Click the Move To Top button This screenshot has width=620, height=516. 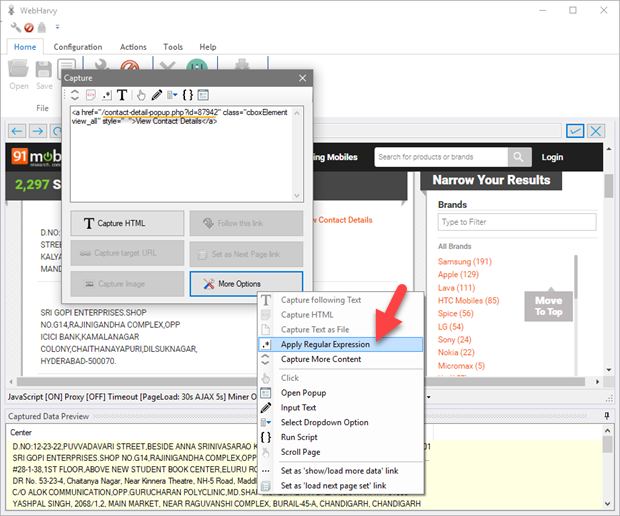tap(548, 305)
